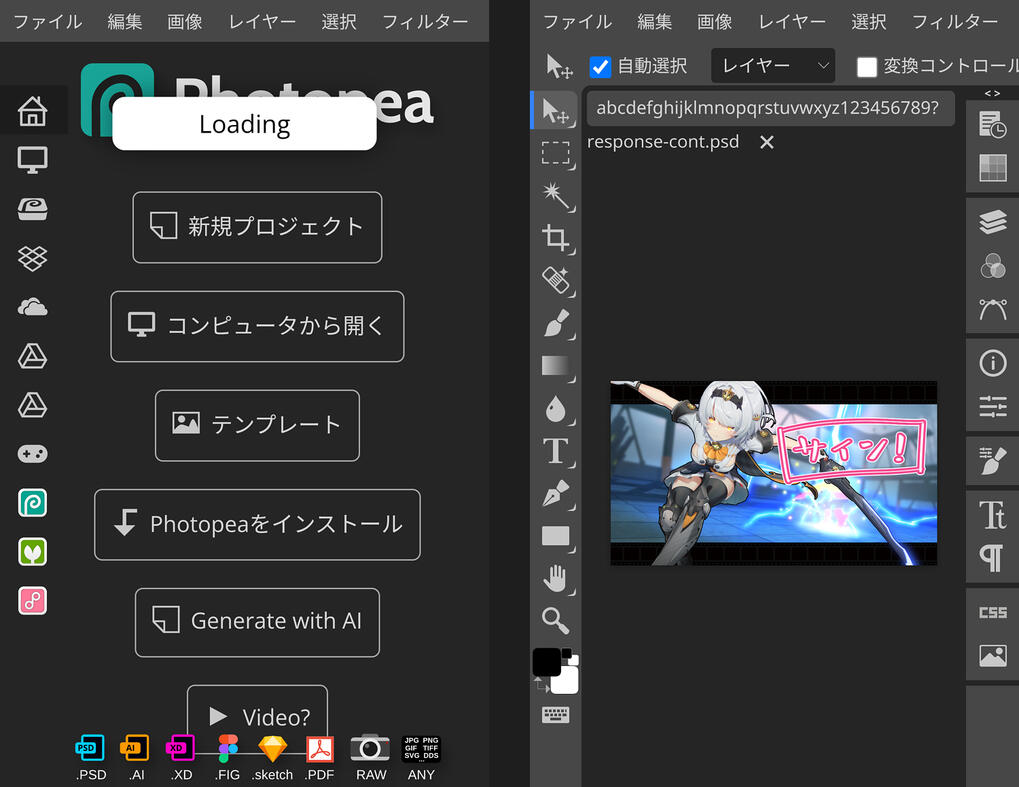This screenshot has height=787, width=1019.
Task: Open レイヤー menu in right window
Action: 792,21
